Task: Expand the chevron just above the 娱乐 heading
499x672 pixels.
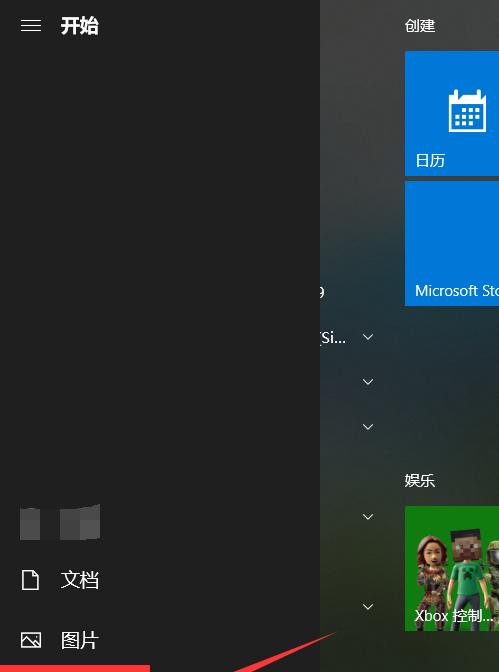Action: pyautogui.click(x=368, y=426)
